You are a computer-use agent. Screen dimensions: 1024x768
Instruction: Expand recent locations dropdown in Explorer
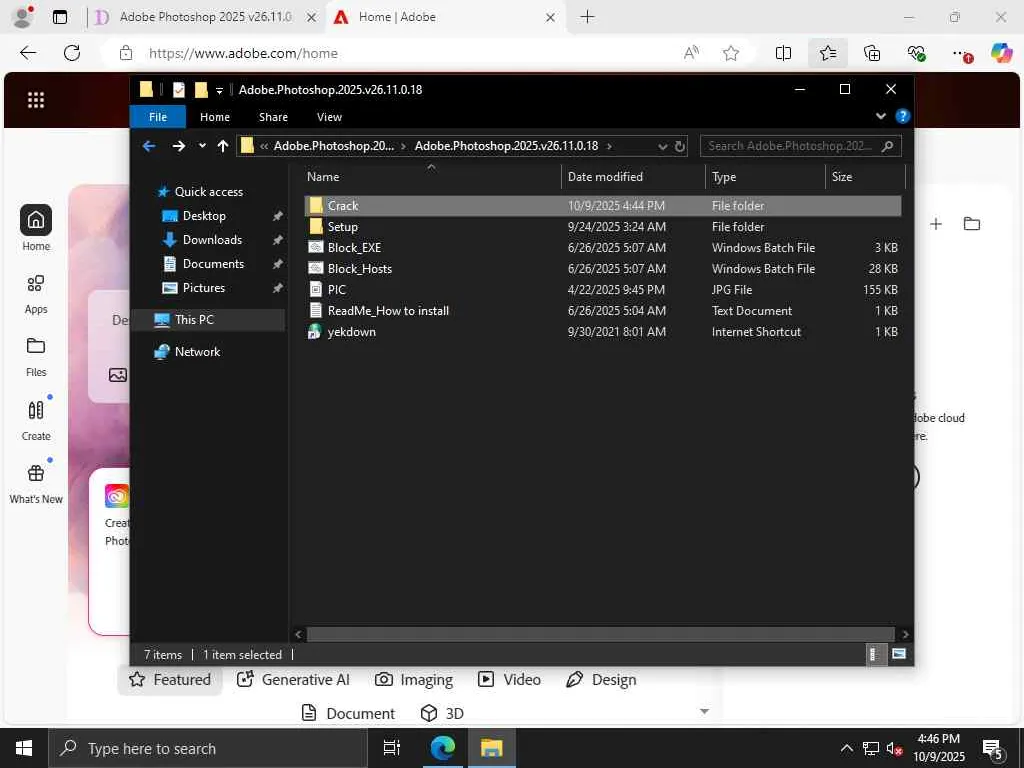202,146
